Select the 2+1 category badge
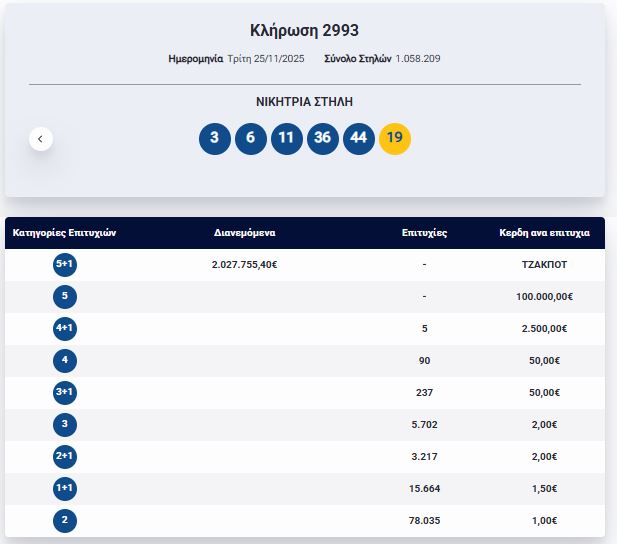The width and height of the screenshot is (617, 544). (x=65, y=457)
